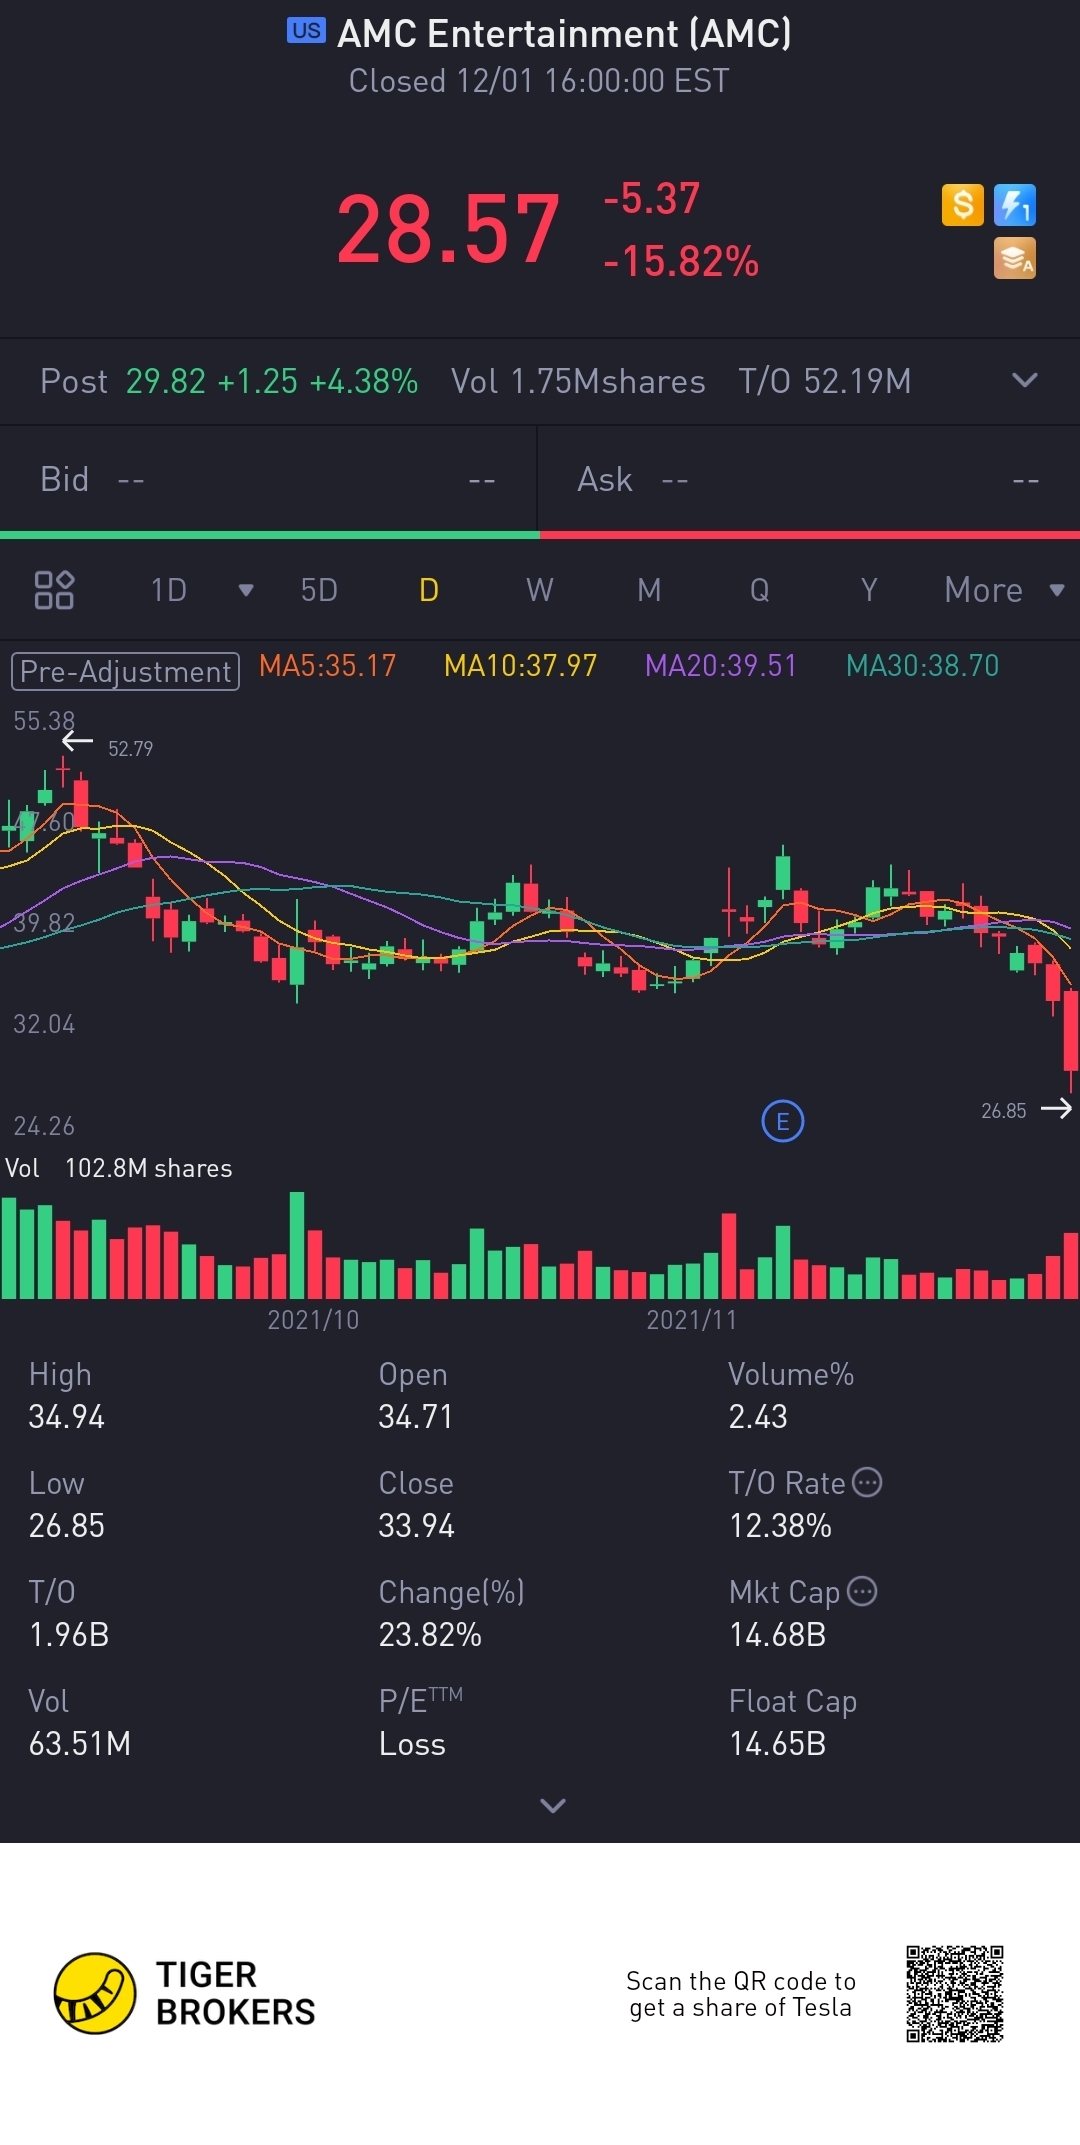
Task: Tap the -5.37 price change value
Action: point(651,198)
